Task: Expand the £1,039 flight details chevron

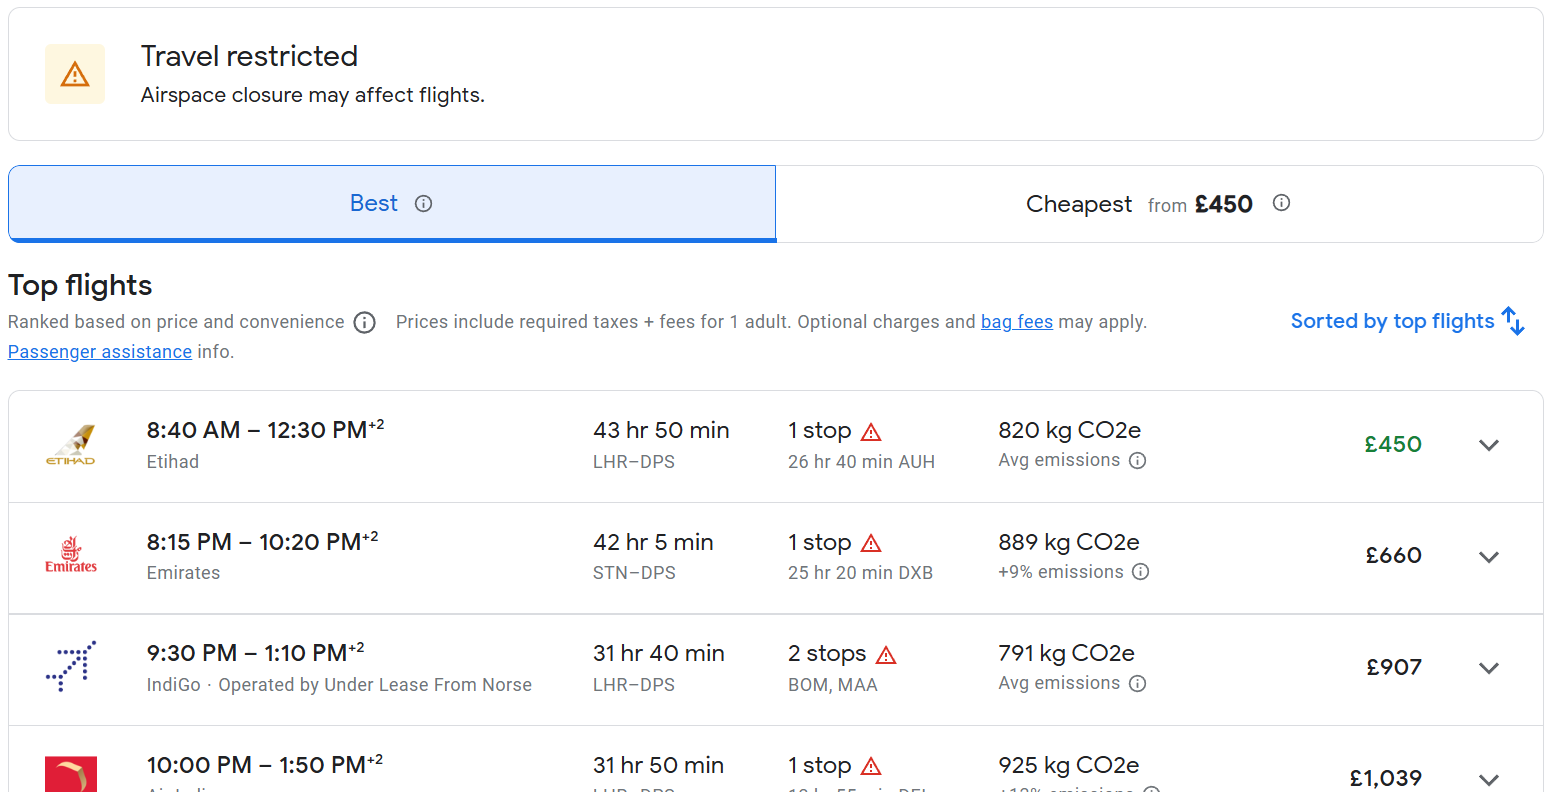Action: [x=1489, y=779]
